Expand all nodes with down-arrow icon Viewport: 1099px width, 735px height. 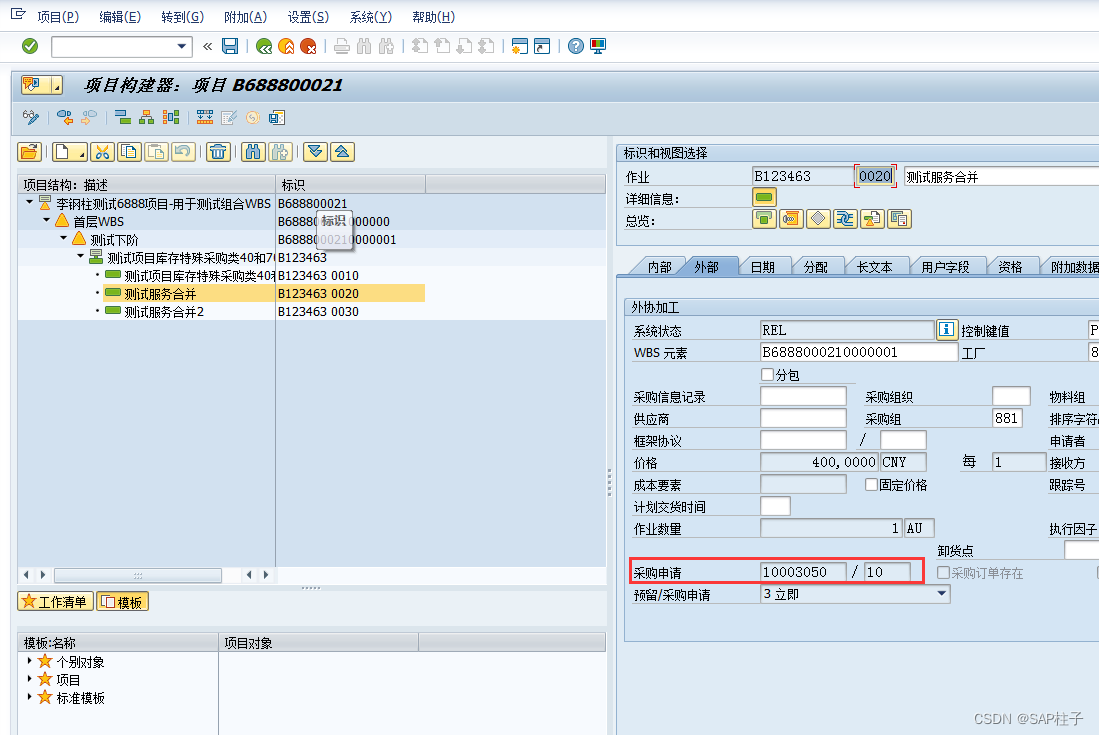point(315,152)
